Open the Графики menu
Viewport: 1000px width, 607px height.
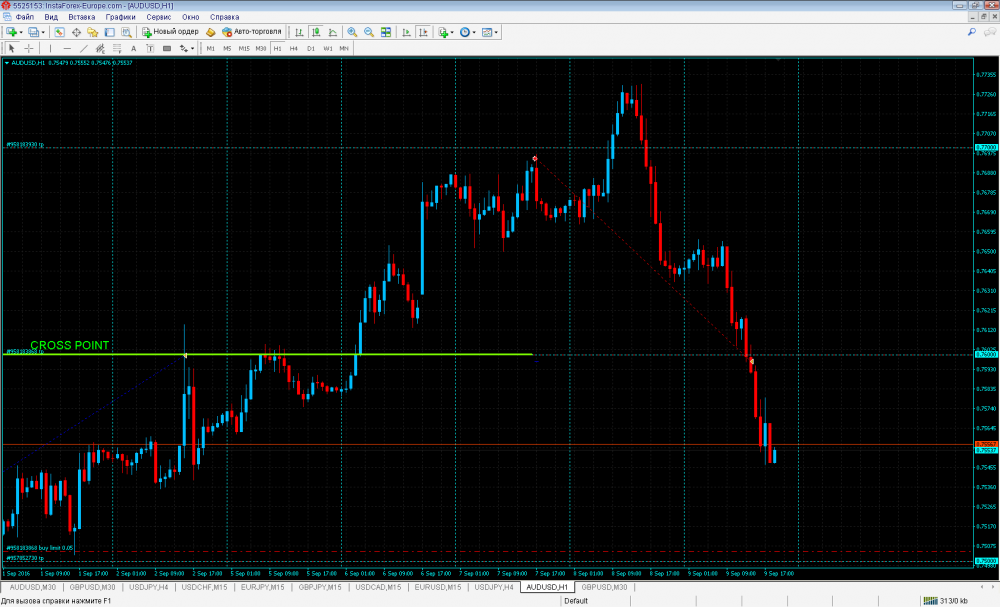tap(121, 17)
